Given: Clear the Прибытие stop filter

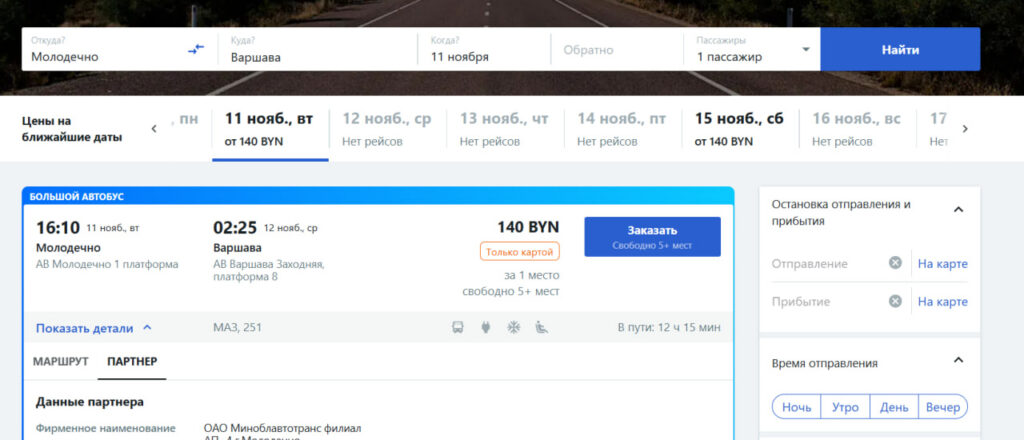Looking at the screenshot, I should point(895,301).
